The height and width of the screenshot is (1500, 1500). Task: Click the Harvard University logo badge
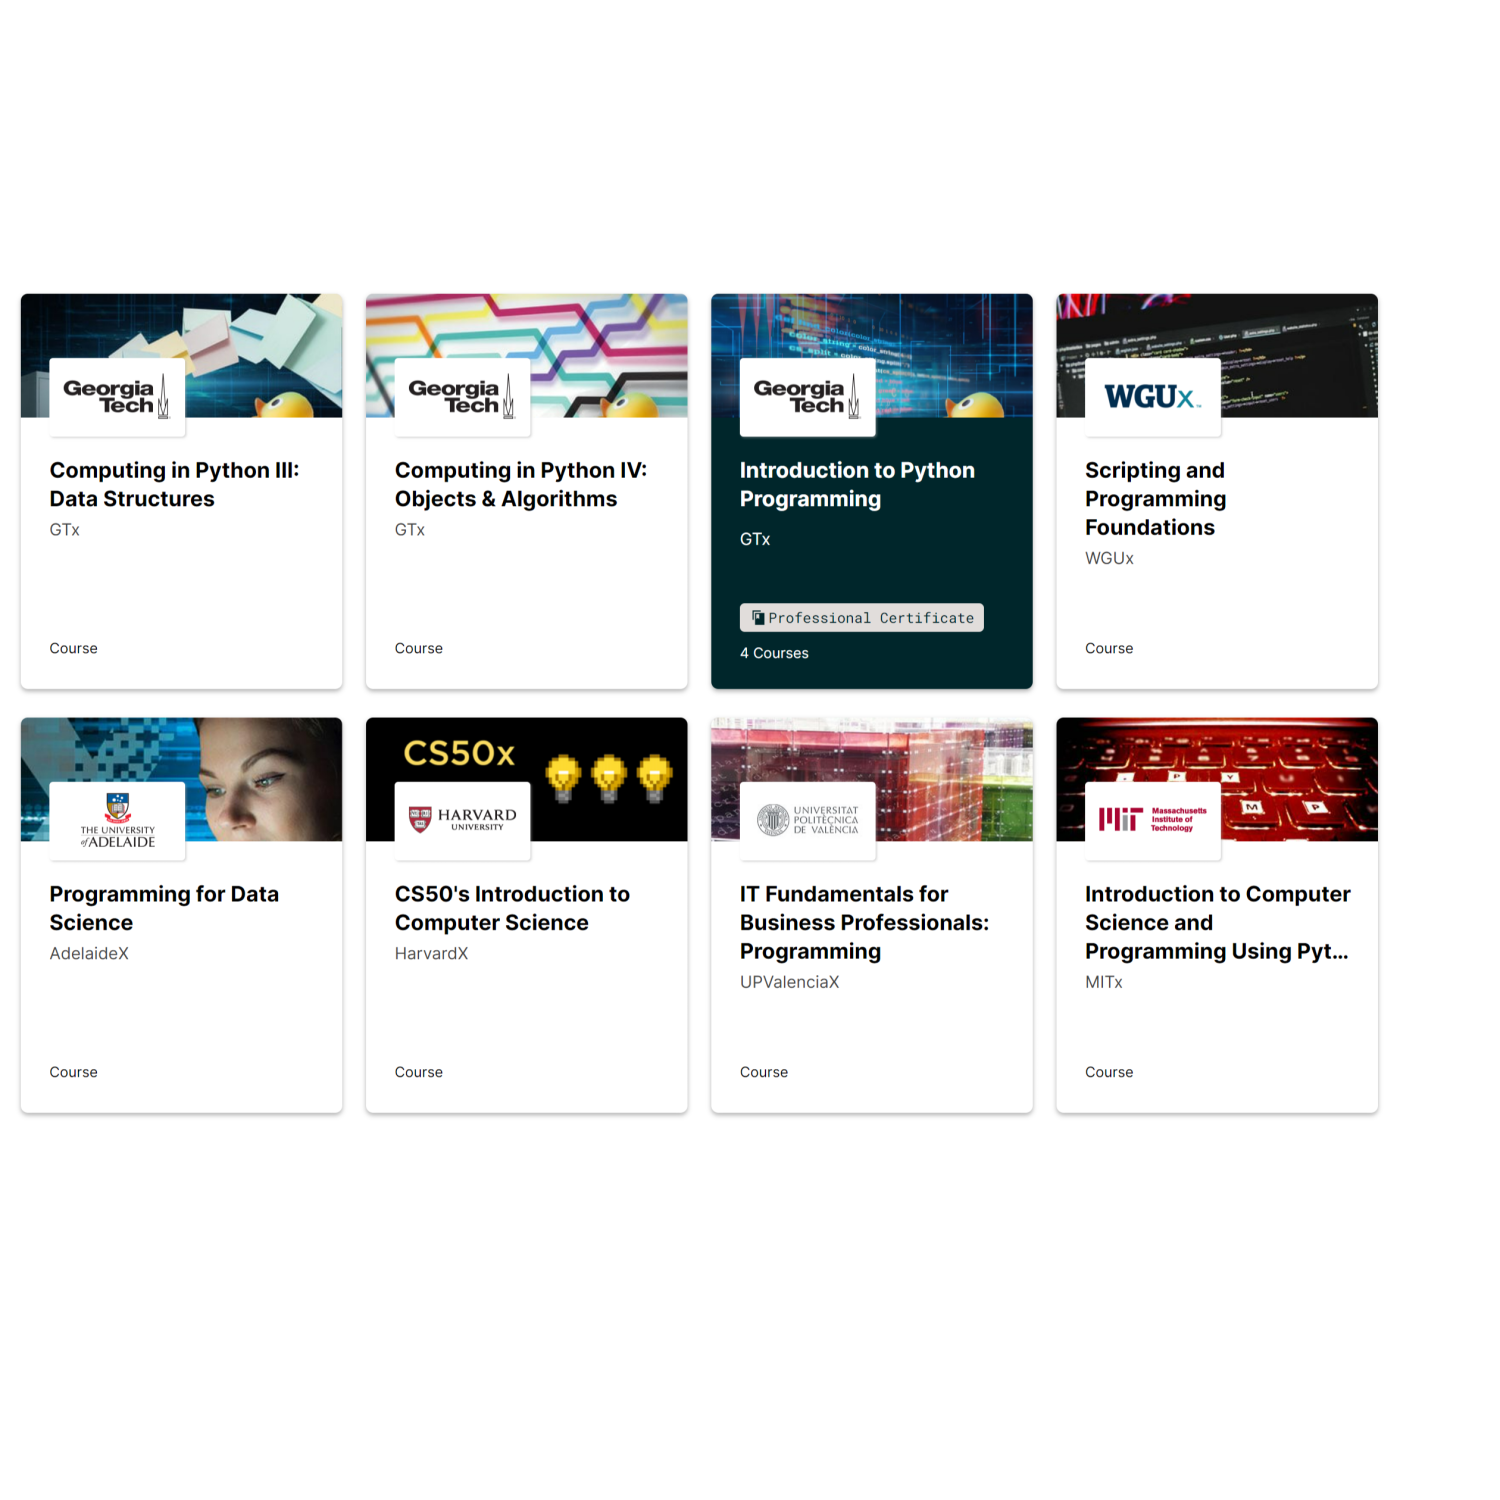tap(462, 821)
